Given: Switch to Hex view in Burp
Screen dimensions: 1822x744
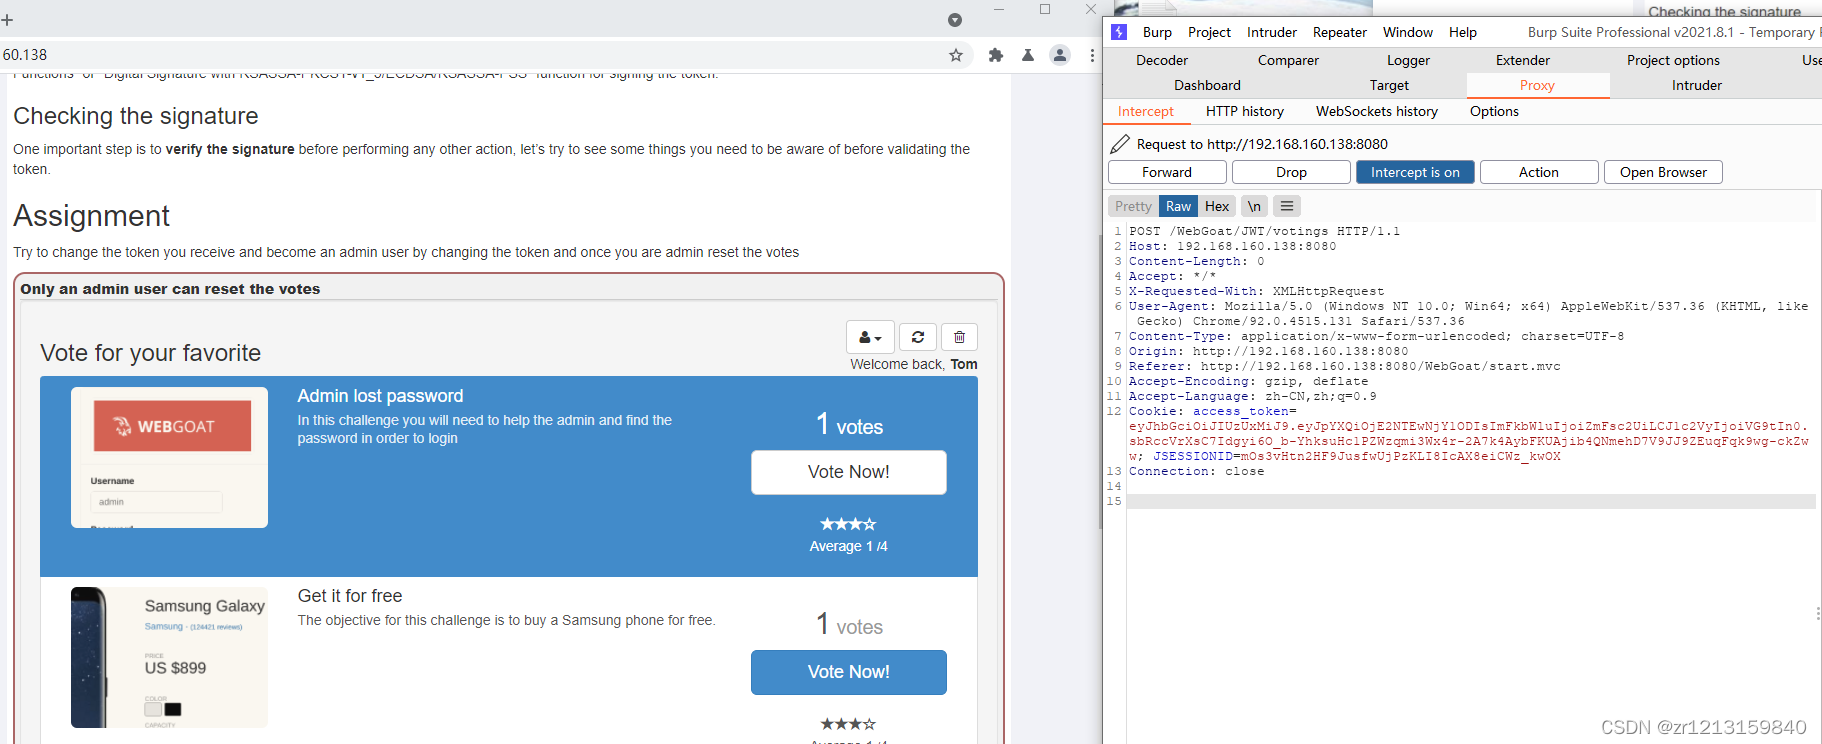Looking at the screenshot, I should point(1217,206).
